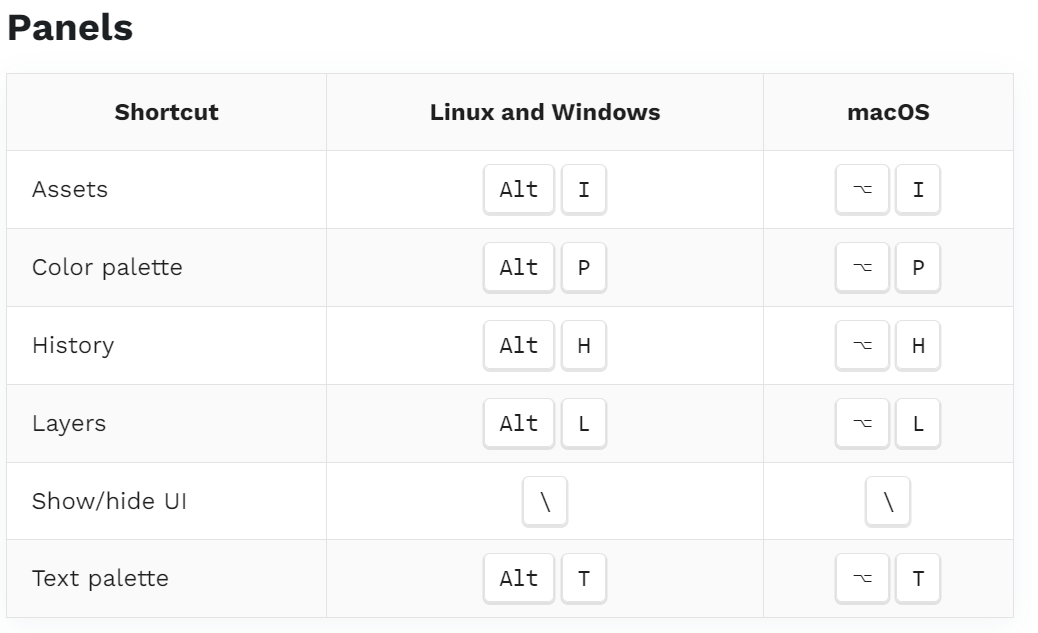Screen dimensions: 1038x633
Task: Click the H key under Linux and Windows
Action: tap(584, 346)
